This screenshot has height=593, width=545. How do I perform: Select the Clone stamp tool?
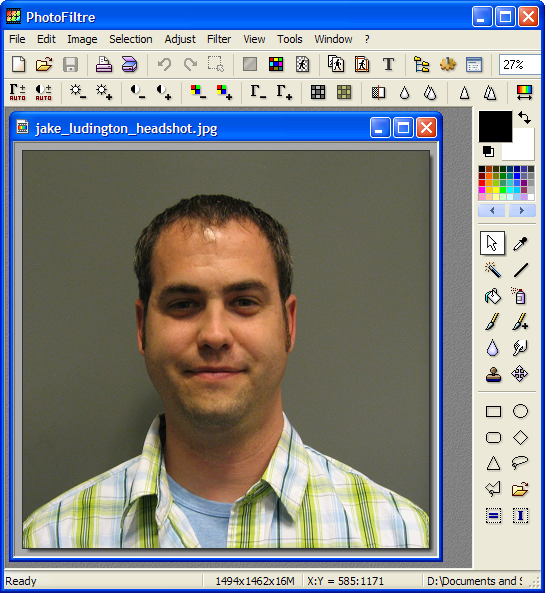tap(493, 374)
